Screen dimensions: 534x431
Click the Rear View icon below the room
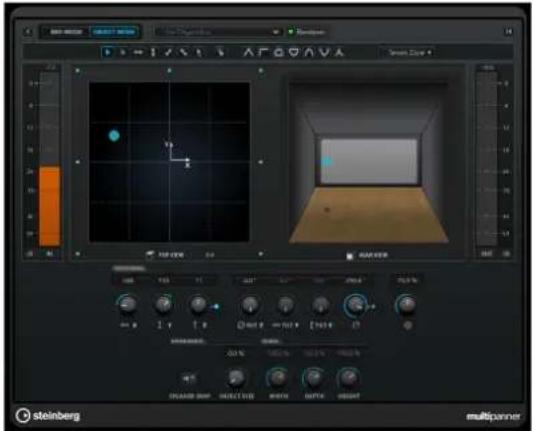(x=350, y=256)
